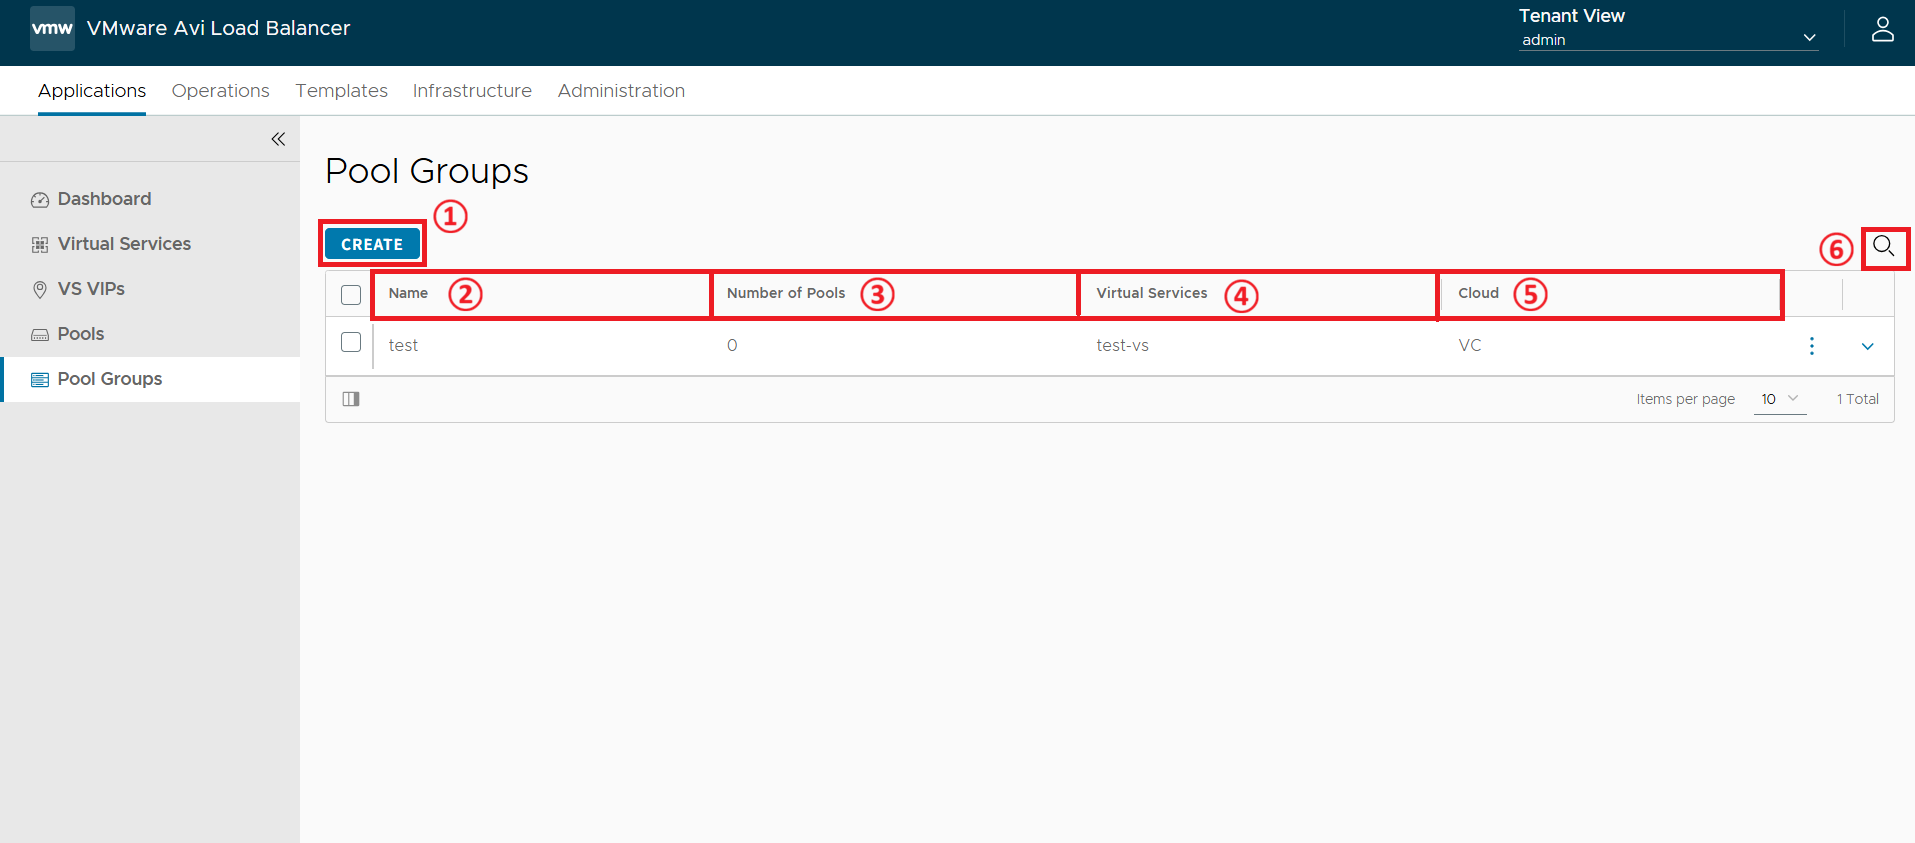Check the select-all header checkbox
The height and width of the screenshot is (843, 1915).
pyautogui.click(x=351, y=295)
